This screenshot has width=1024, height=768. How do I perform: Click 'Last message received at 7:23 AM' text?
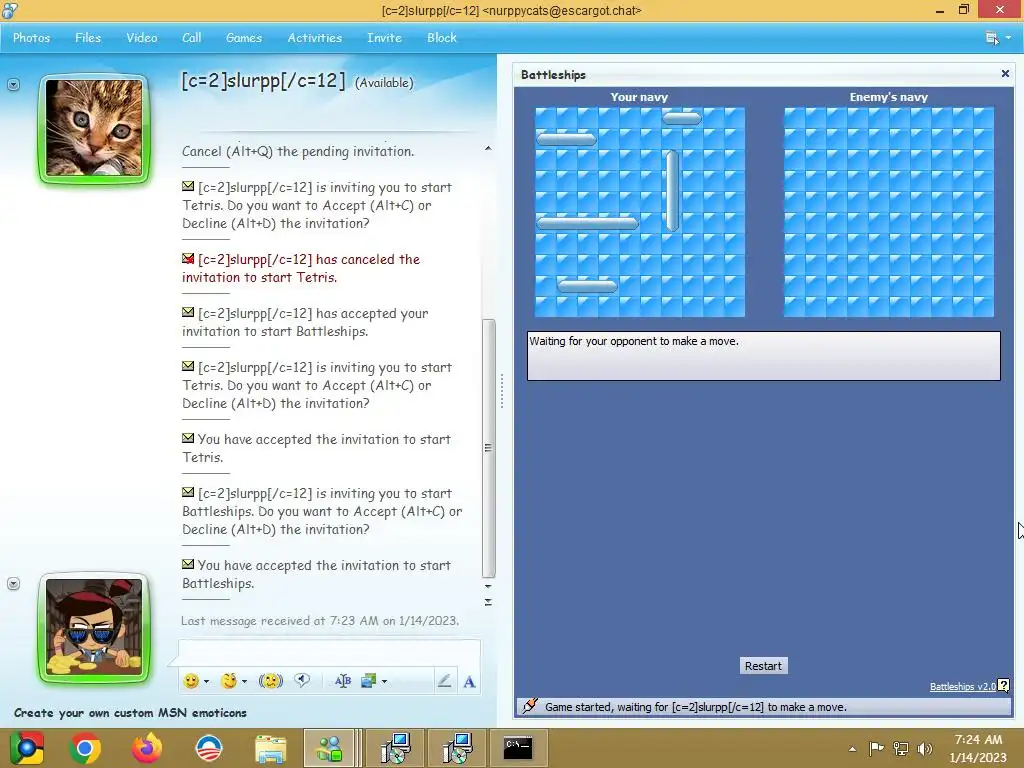[320, 620]
